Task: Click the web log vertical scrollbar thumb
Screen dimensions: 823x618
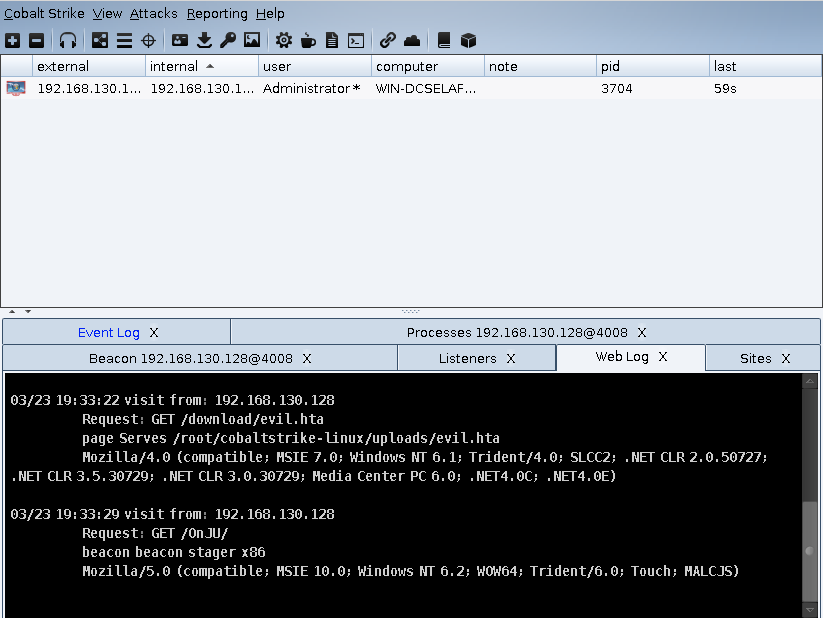Action: click(810, 551)
